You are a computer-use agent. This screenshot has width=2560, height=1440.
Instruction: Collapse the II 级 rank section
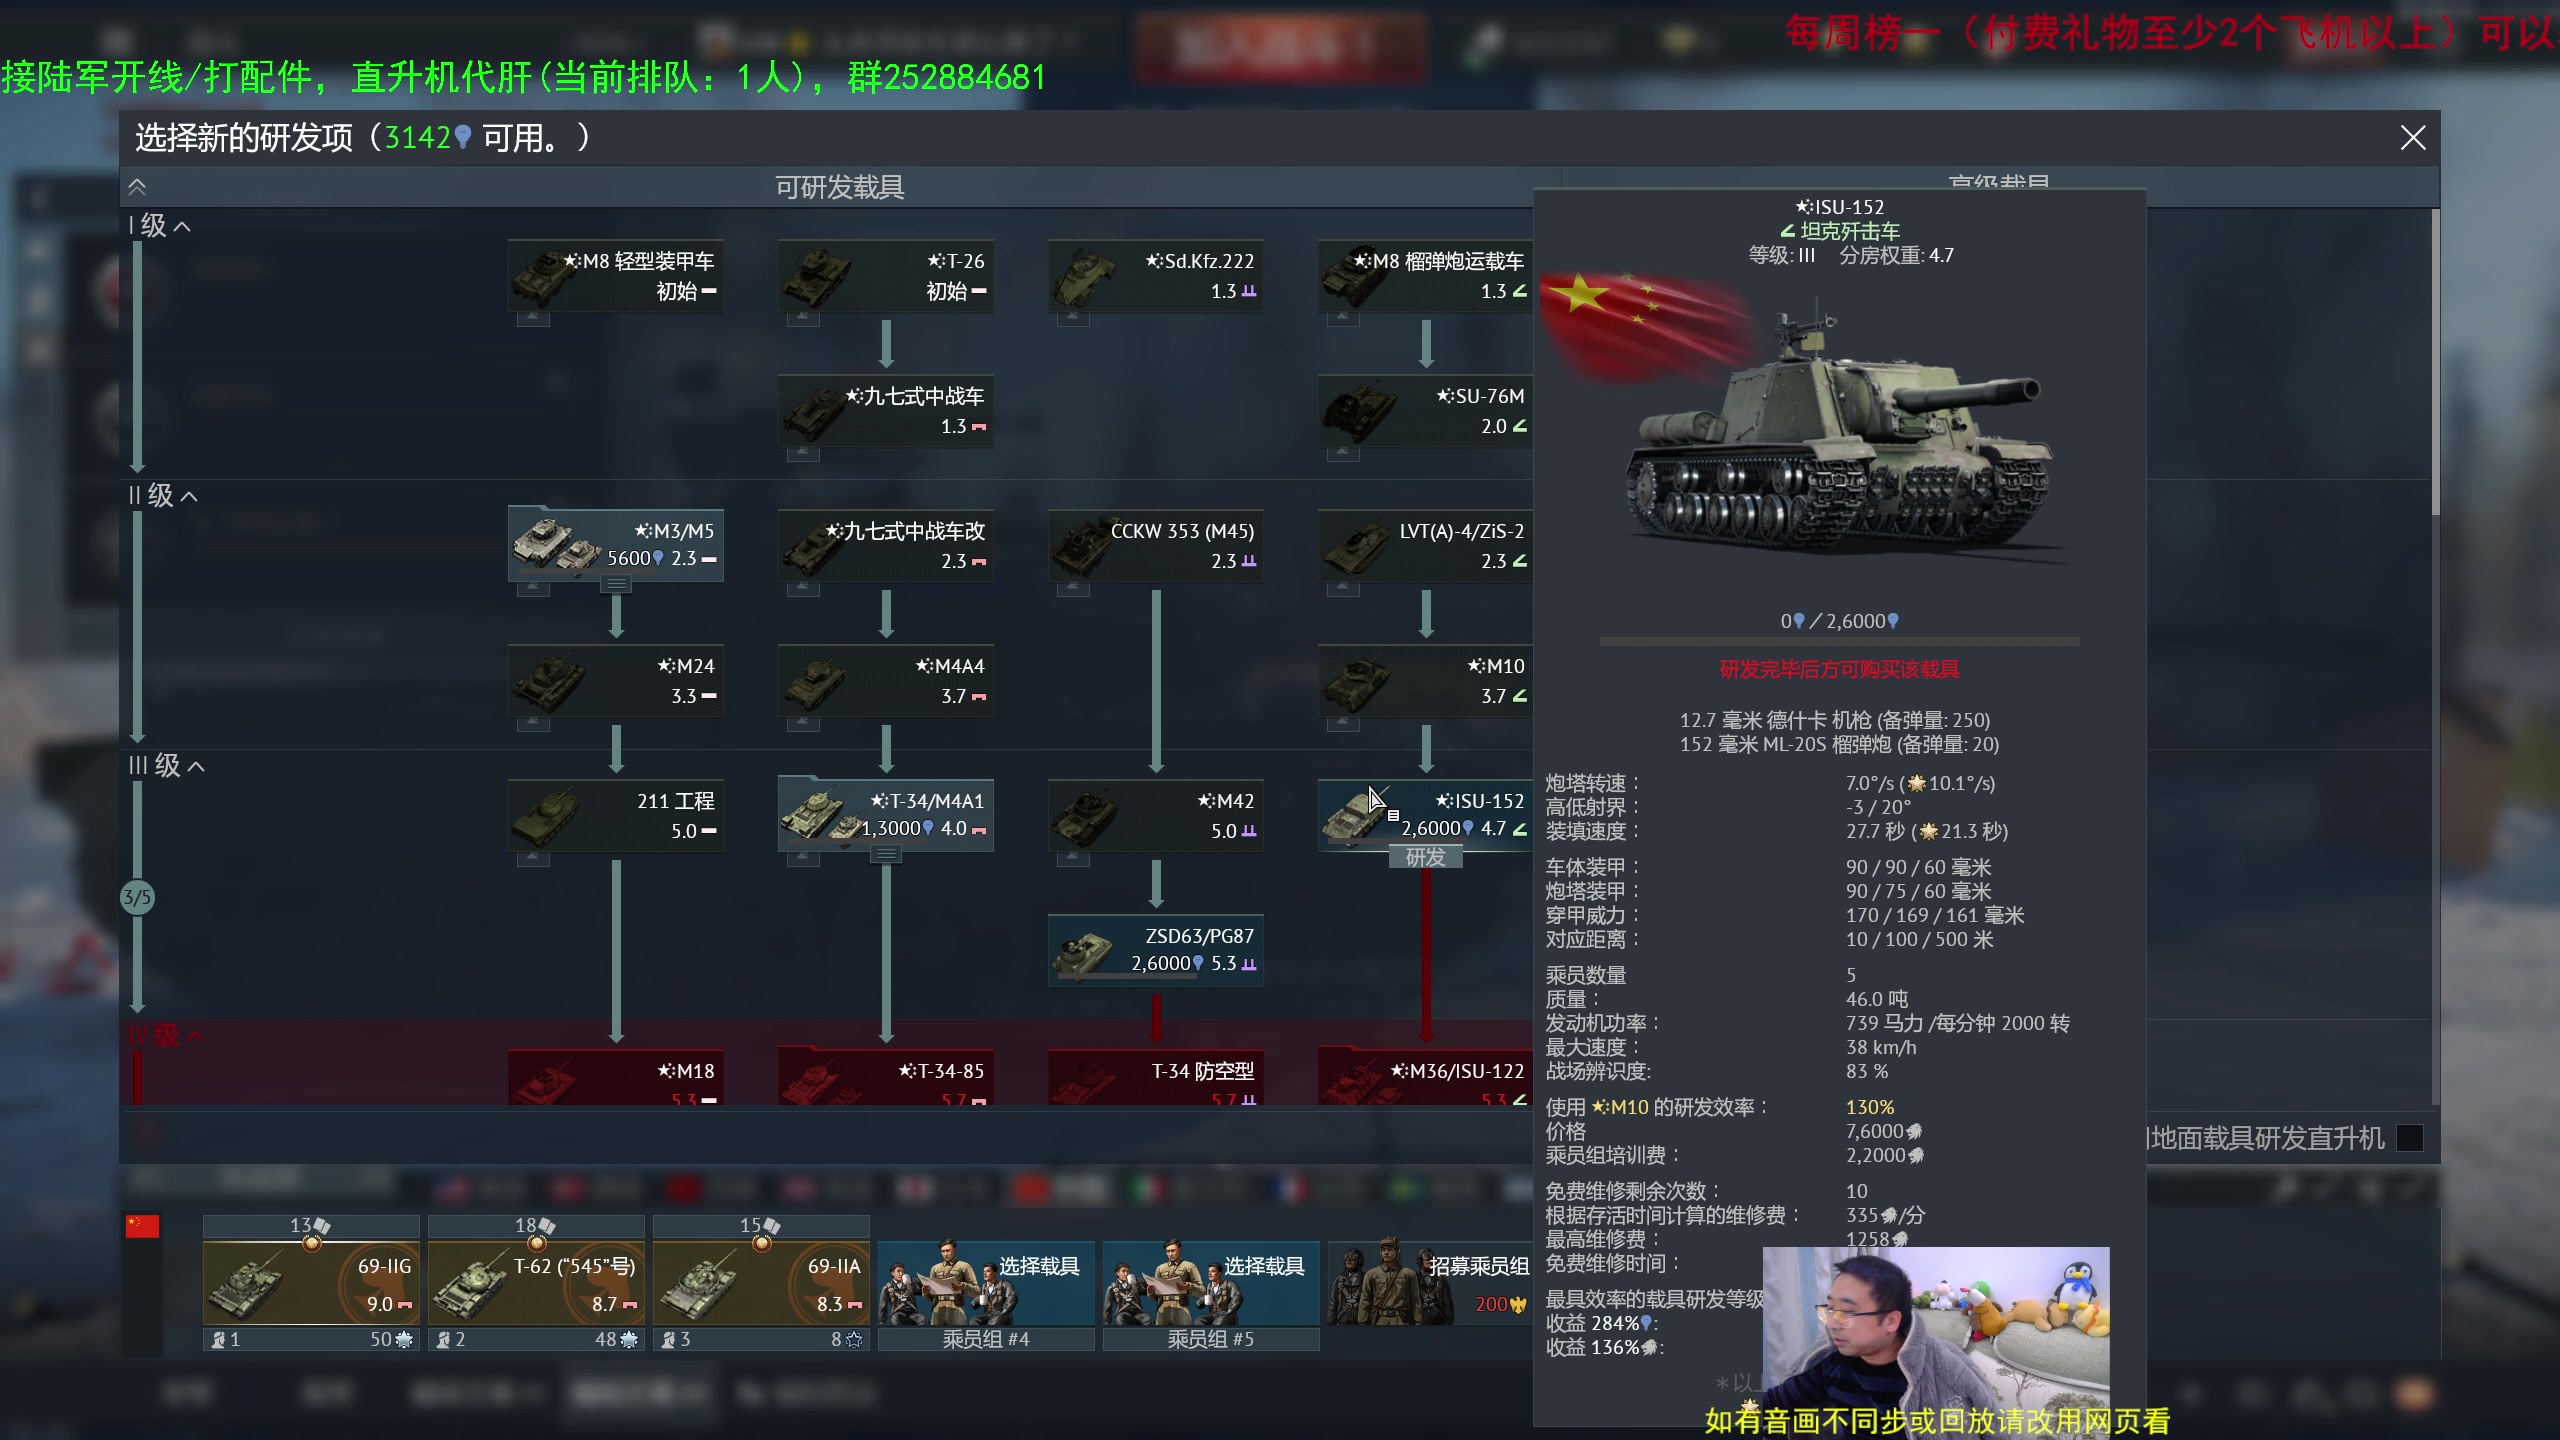pyautogui.click(x=163, y=496)
